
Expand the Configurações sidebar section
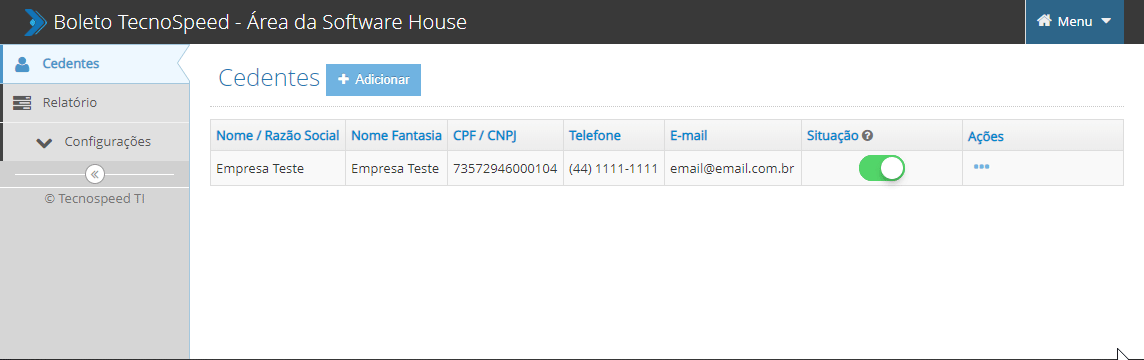point(96,142)
